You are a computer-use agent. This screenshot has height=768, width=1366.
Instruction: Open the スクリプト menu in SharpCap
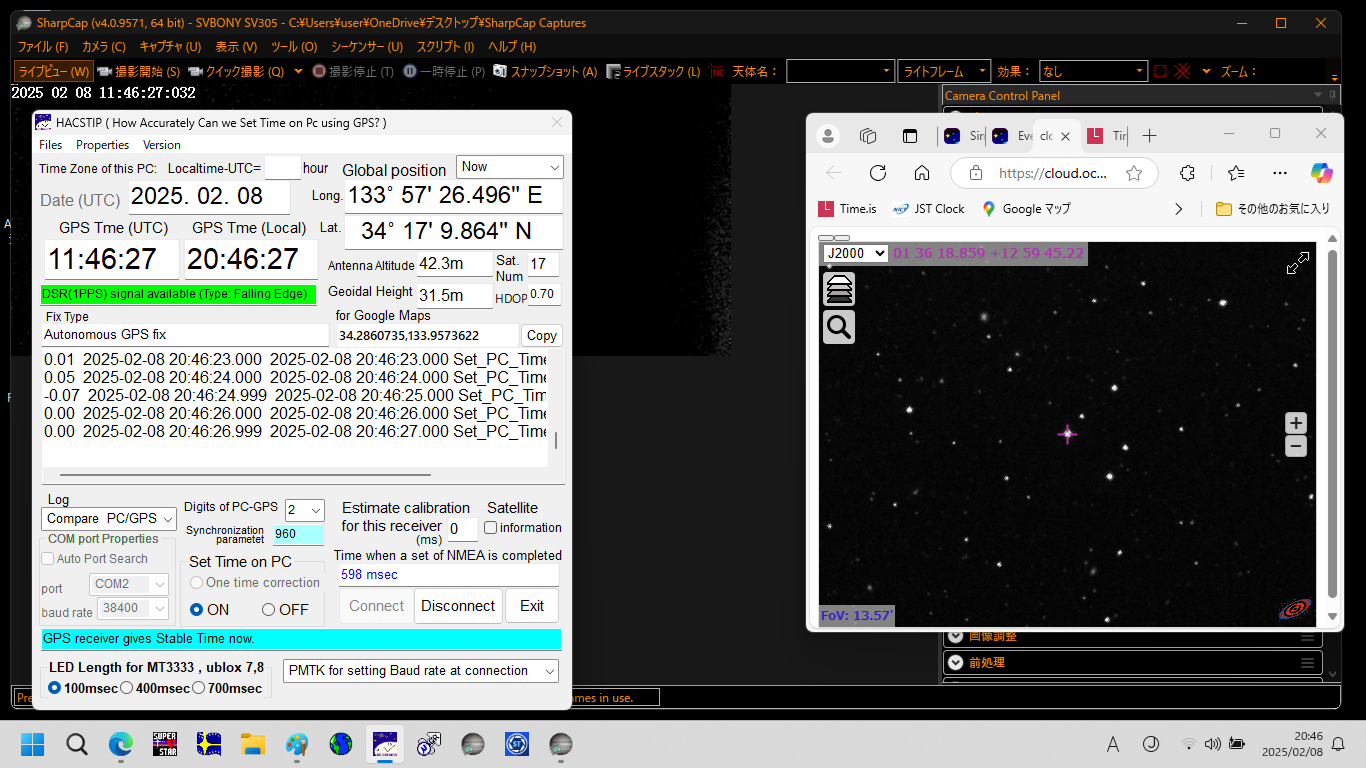coord(445,47)
